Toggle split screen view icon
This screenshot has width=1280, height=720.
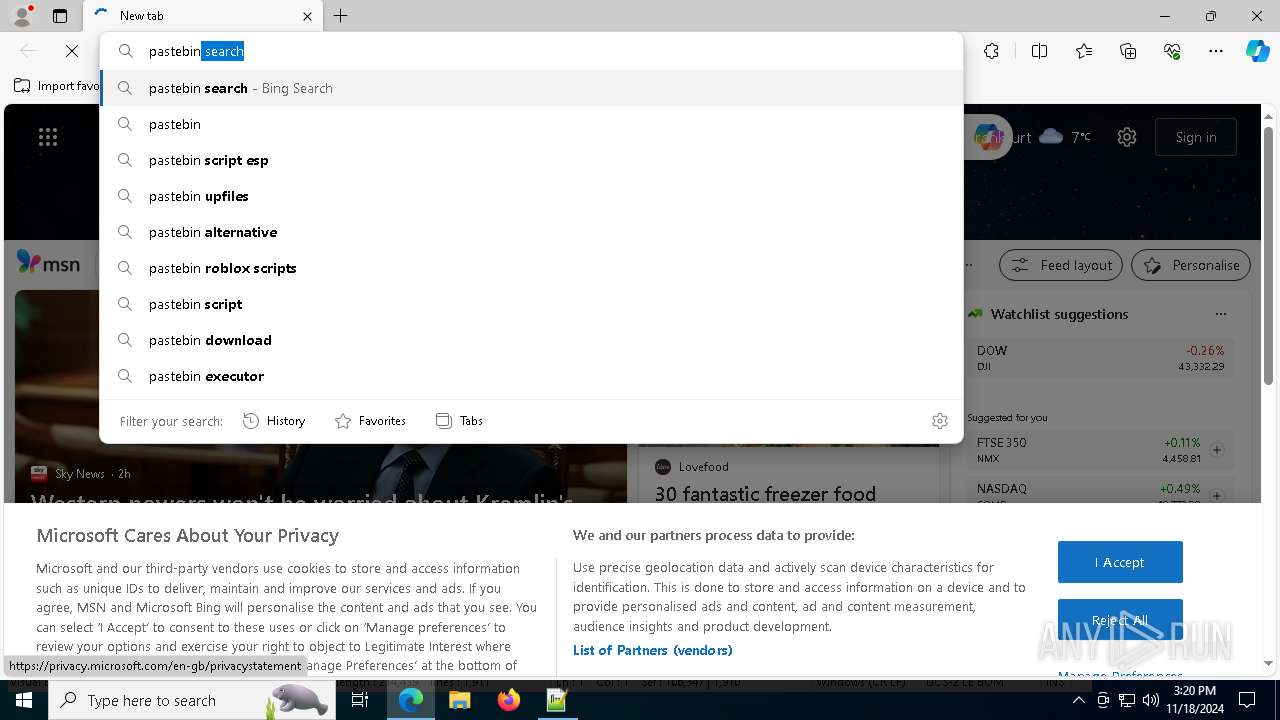coord(1039,51)
